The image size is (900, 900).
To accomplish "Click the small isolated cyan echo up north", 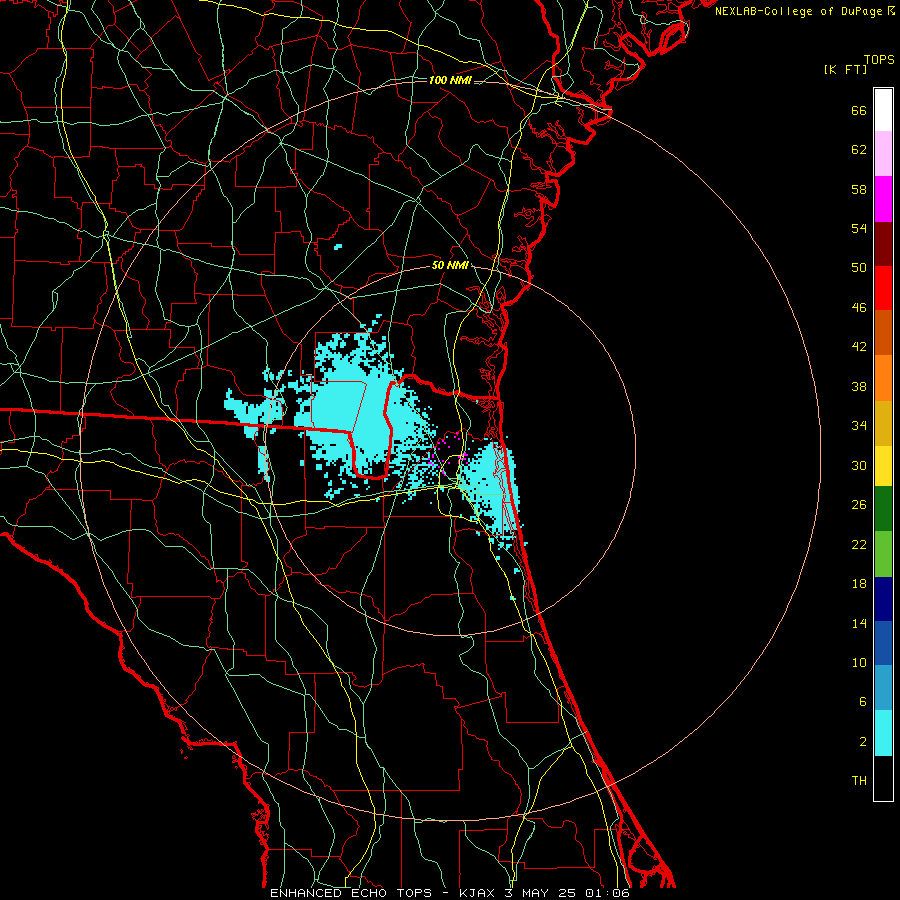I will pos(338,247).
